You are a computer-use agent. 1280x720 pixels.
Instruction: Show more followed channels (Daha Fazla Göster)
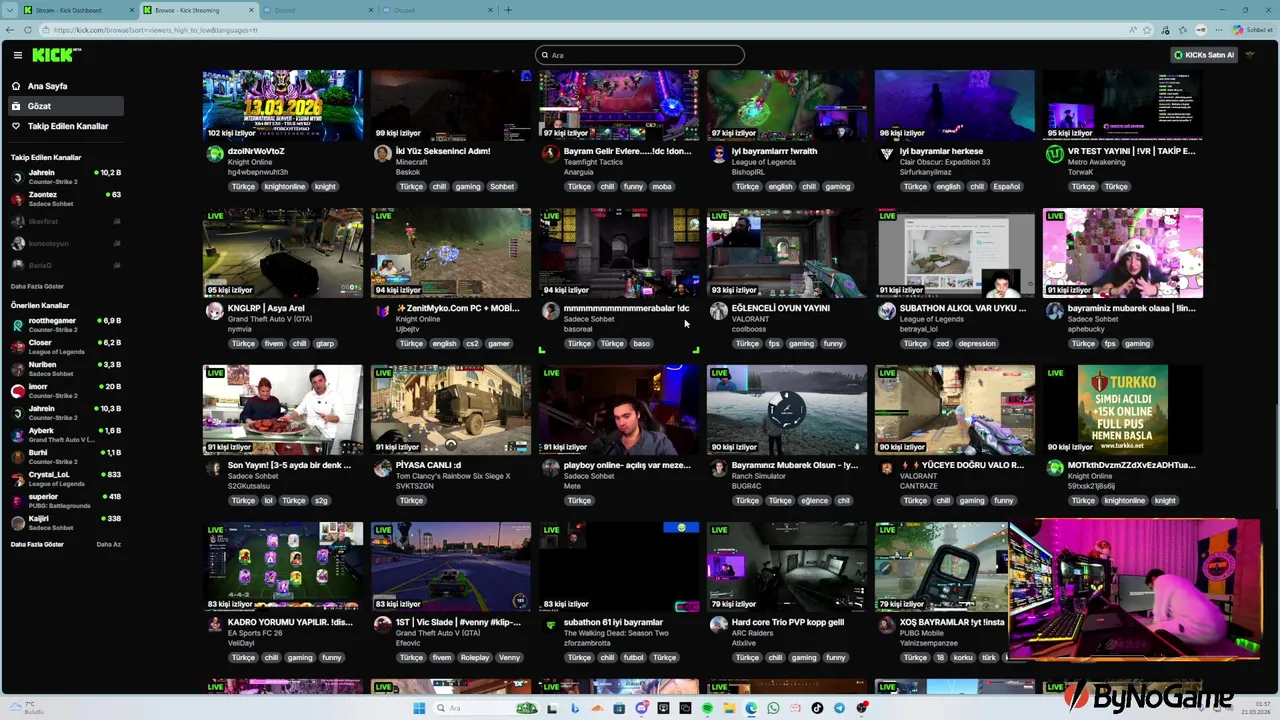tap(37, 286)
